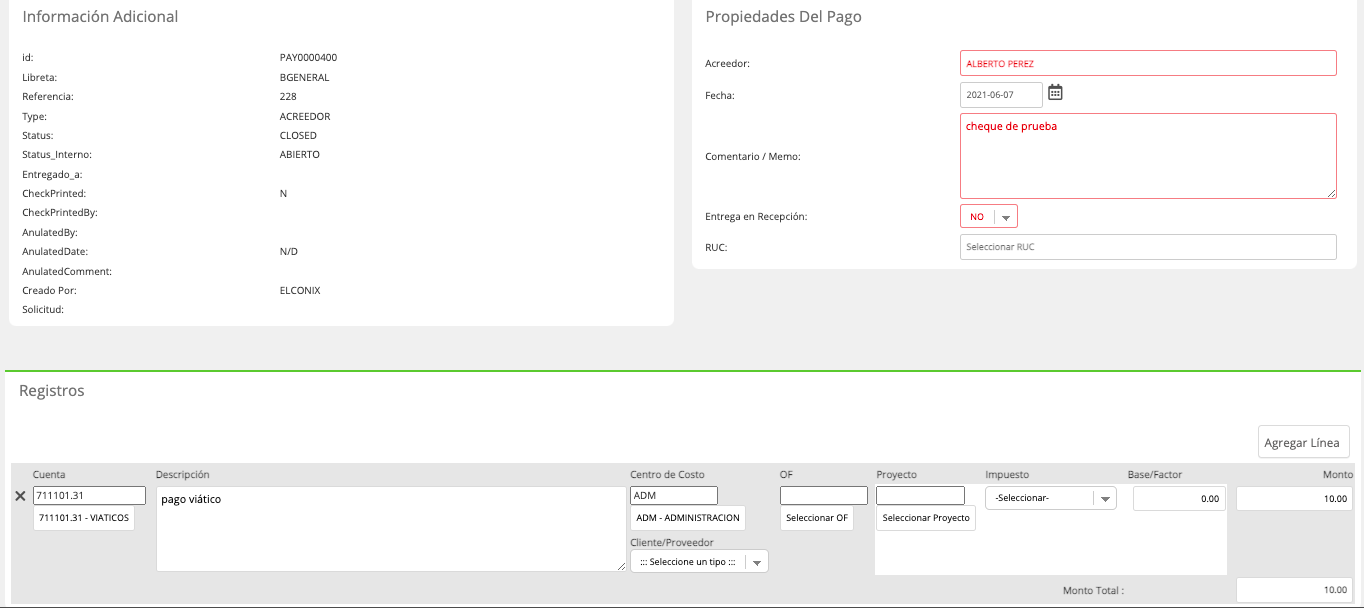Edit the Comentario / Memo text area
The image size is (1364, 608).
(1148, 156)
